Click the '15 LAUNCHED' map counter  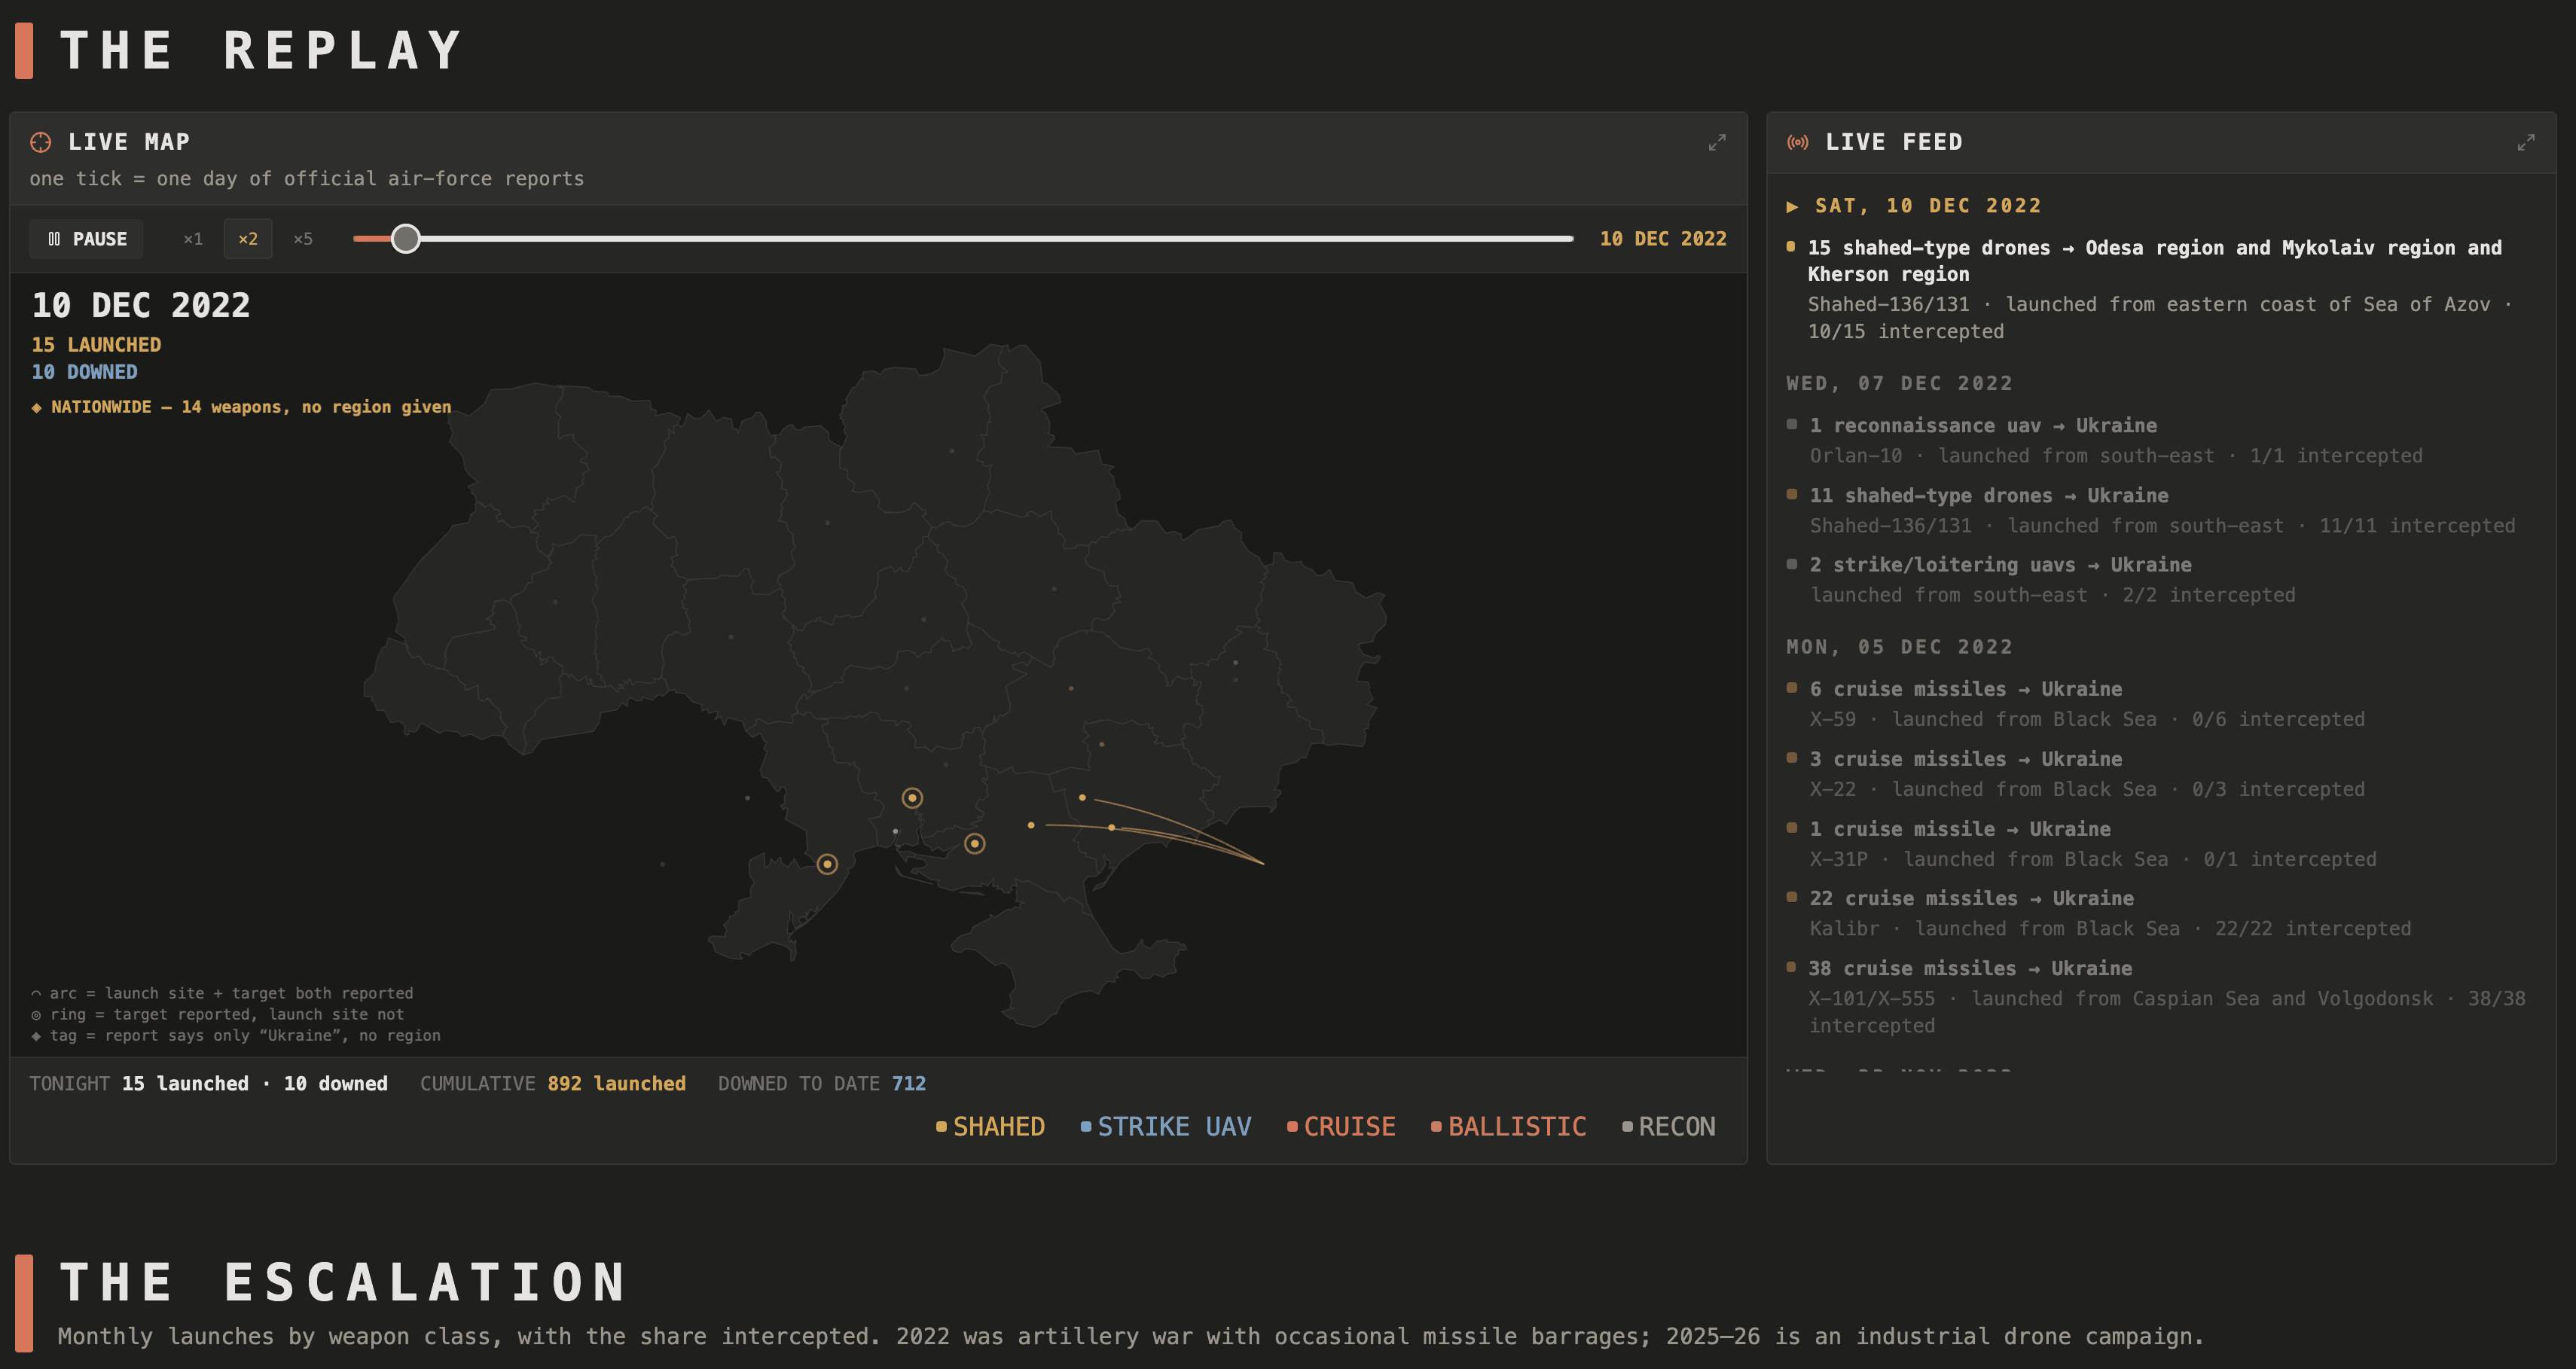[96, 345]
